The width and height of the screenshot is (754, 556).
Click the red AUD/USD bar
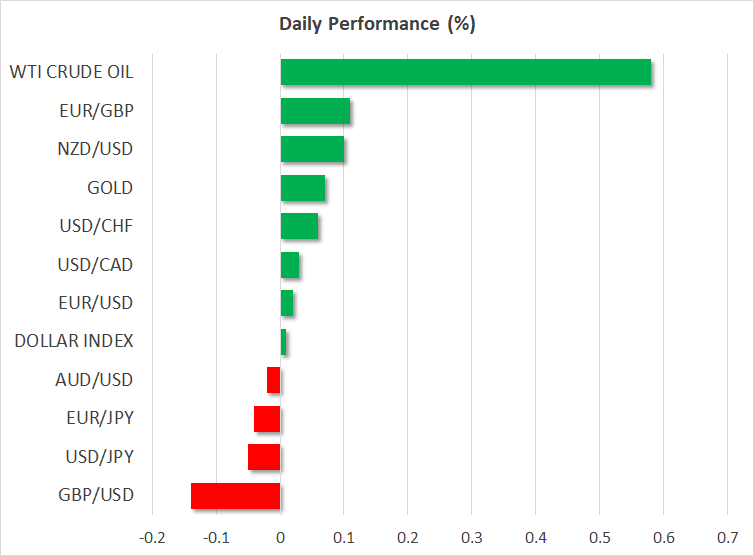coord(274,380)
